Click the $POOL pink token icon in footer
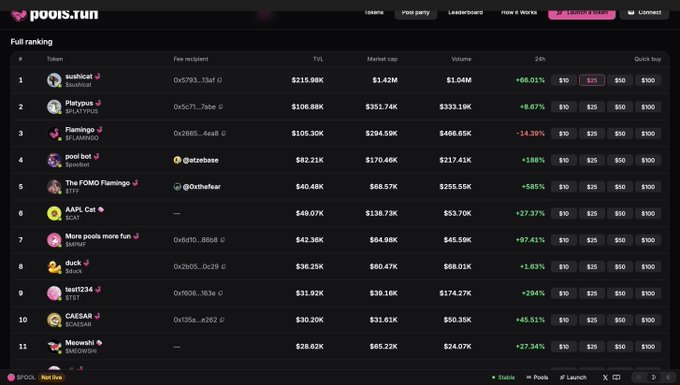Screen dimensions: 680x385 pos(11,378)
